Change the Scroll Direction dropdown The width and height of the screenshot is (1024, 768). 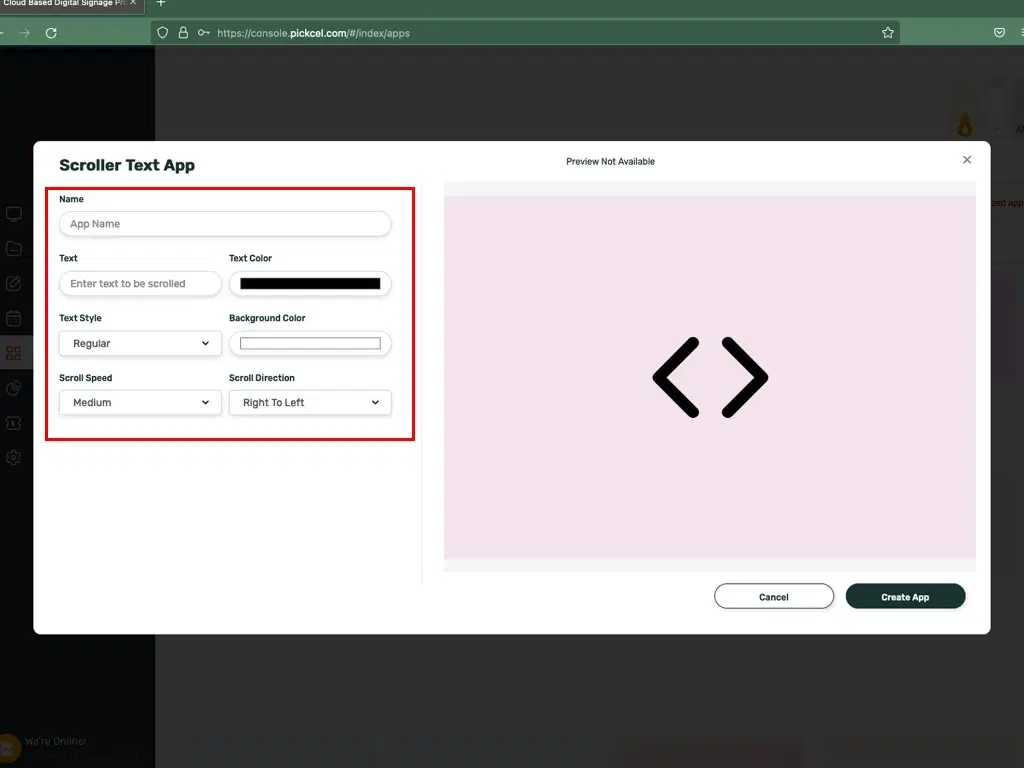coord(310,402)
